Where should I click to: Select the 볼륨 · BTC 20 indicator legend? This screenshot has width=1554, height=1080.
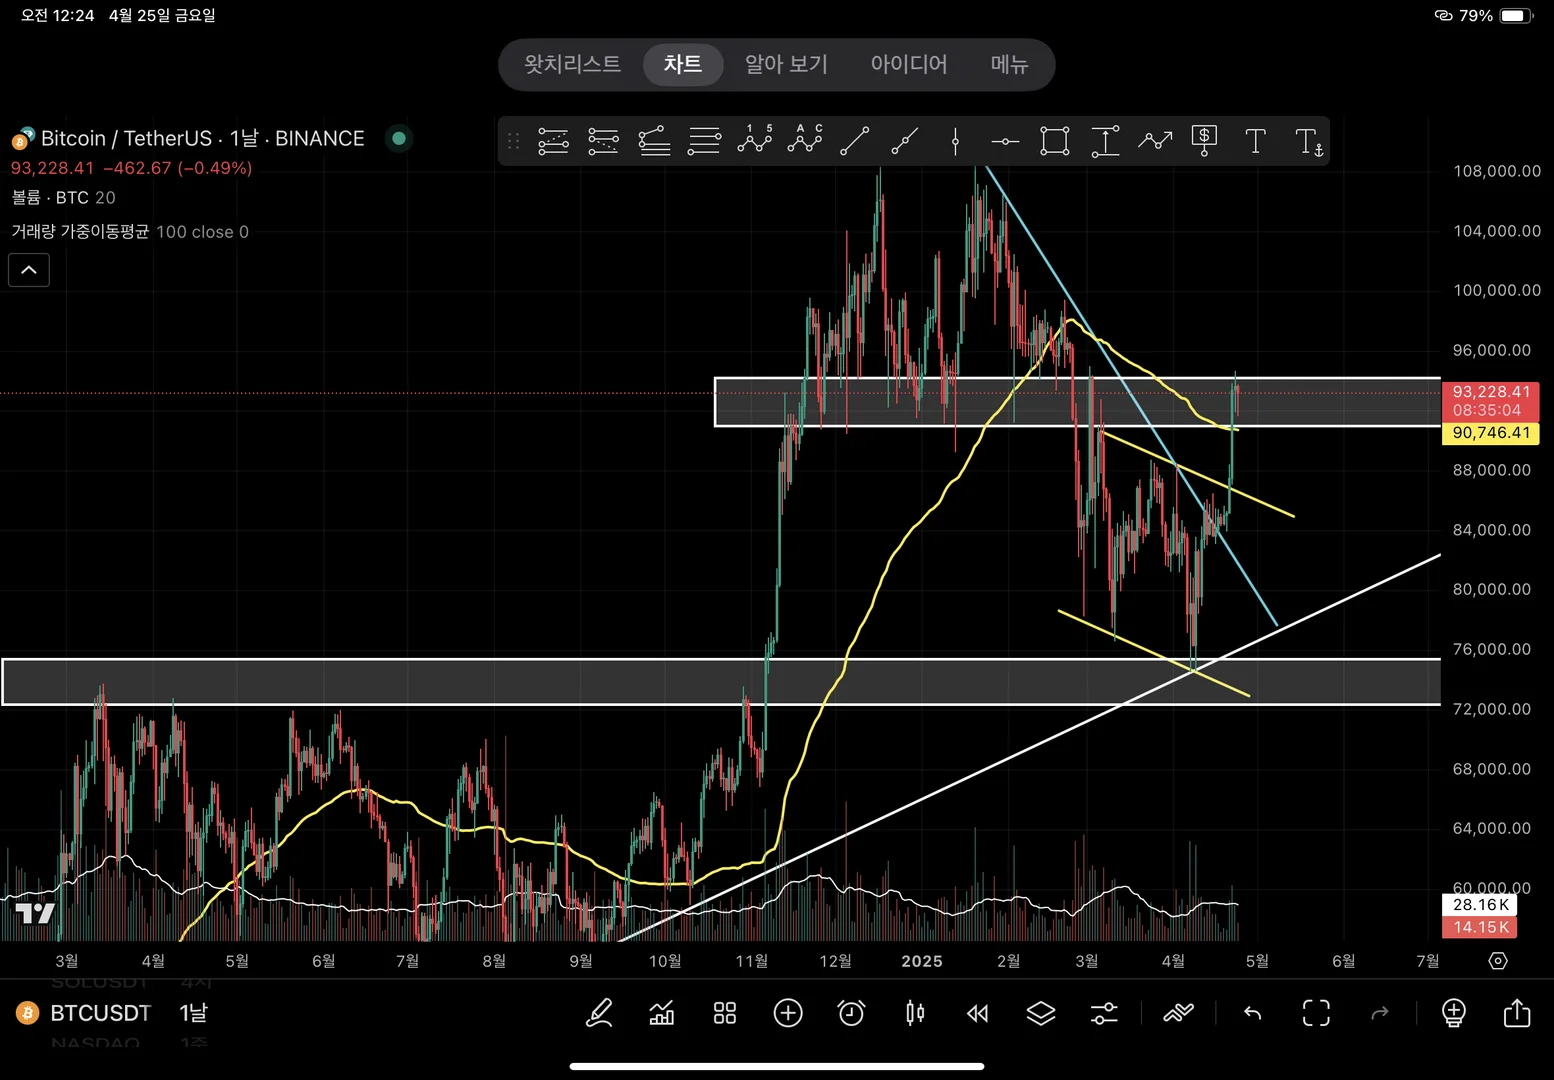click(x=64, y=198)
